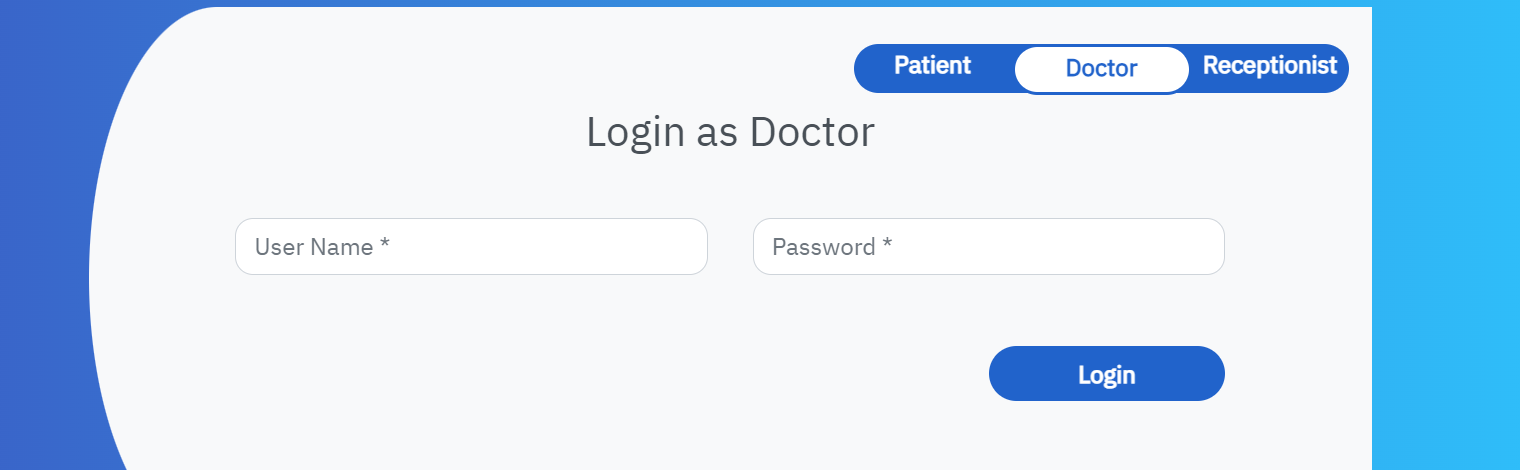1520x470 pixels.
Task: Open the Receptionist login tab
Action: coord(1269,66)
